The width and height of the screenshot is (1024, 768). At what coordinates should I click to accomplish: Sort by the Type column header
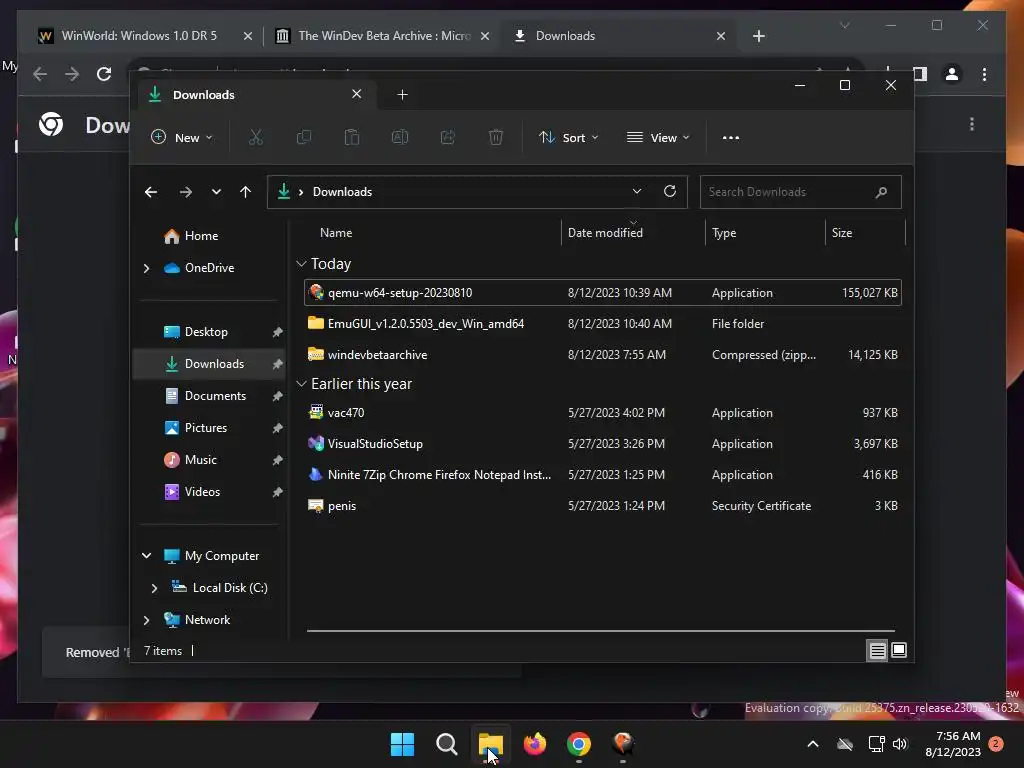tap(724, 233)
